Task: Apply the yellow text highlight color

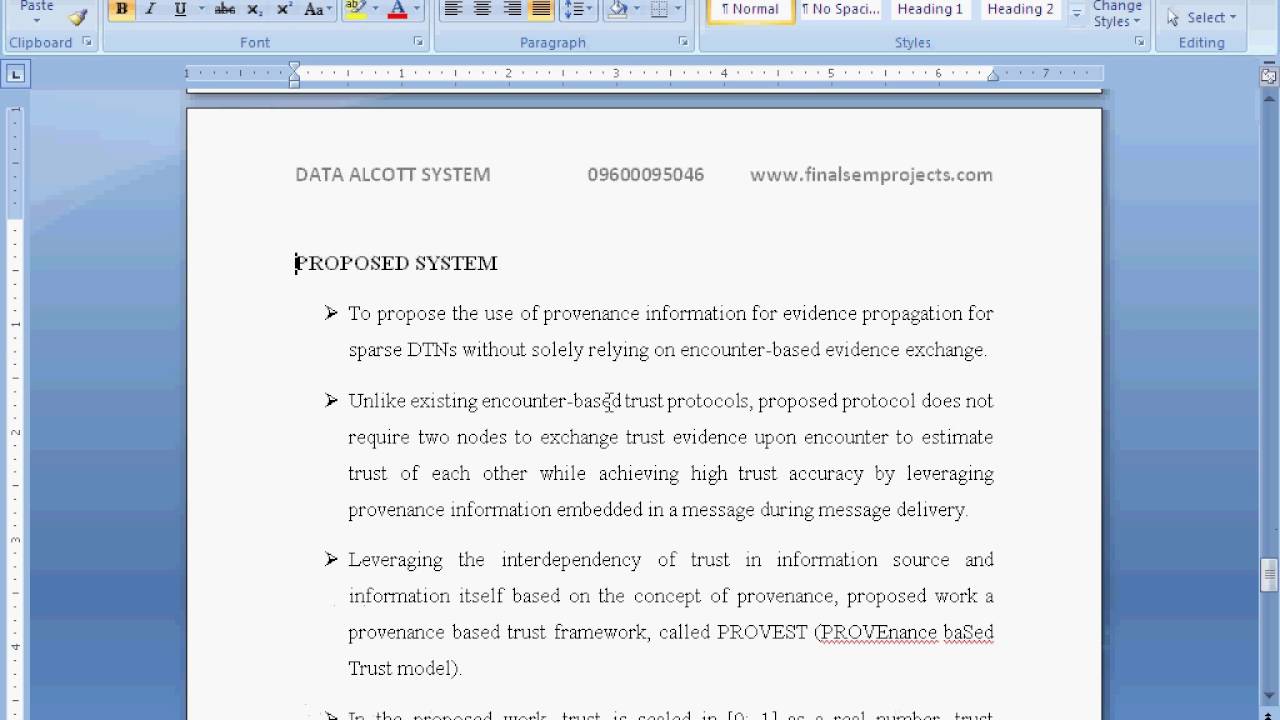Action: [x=354, y=10]
